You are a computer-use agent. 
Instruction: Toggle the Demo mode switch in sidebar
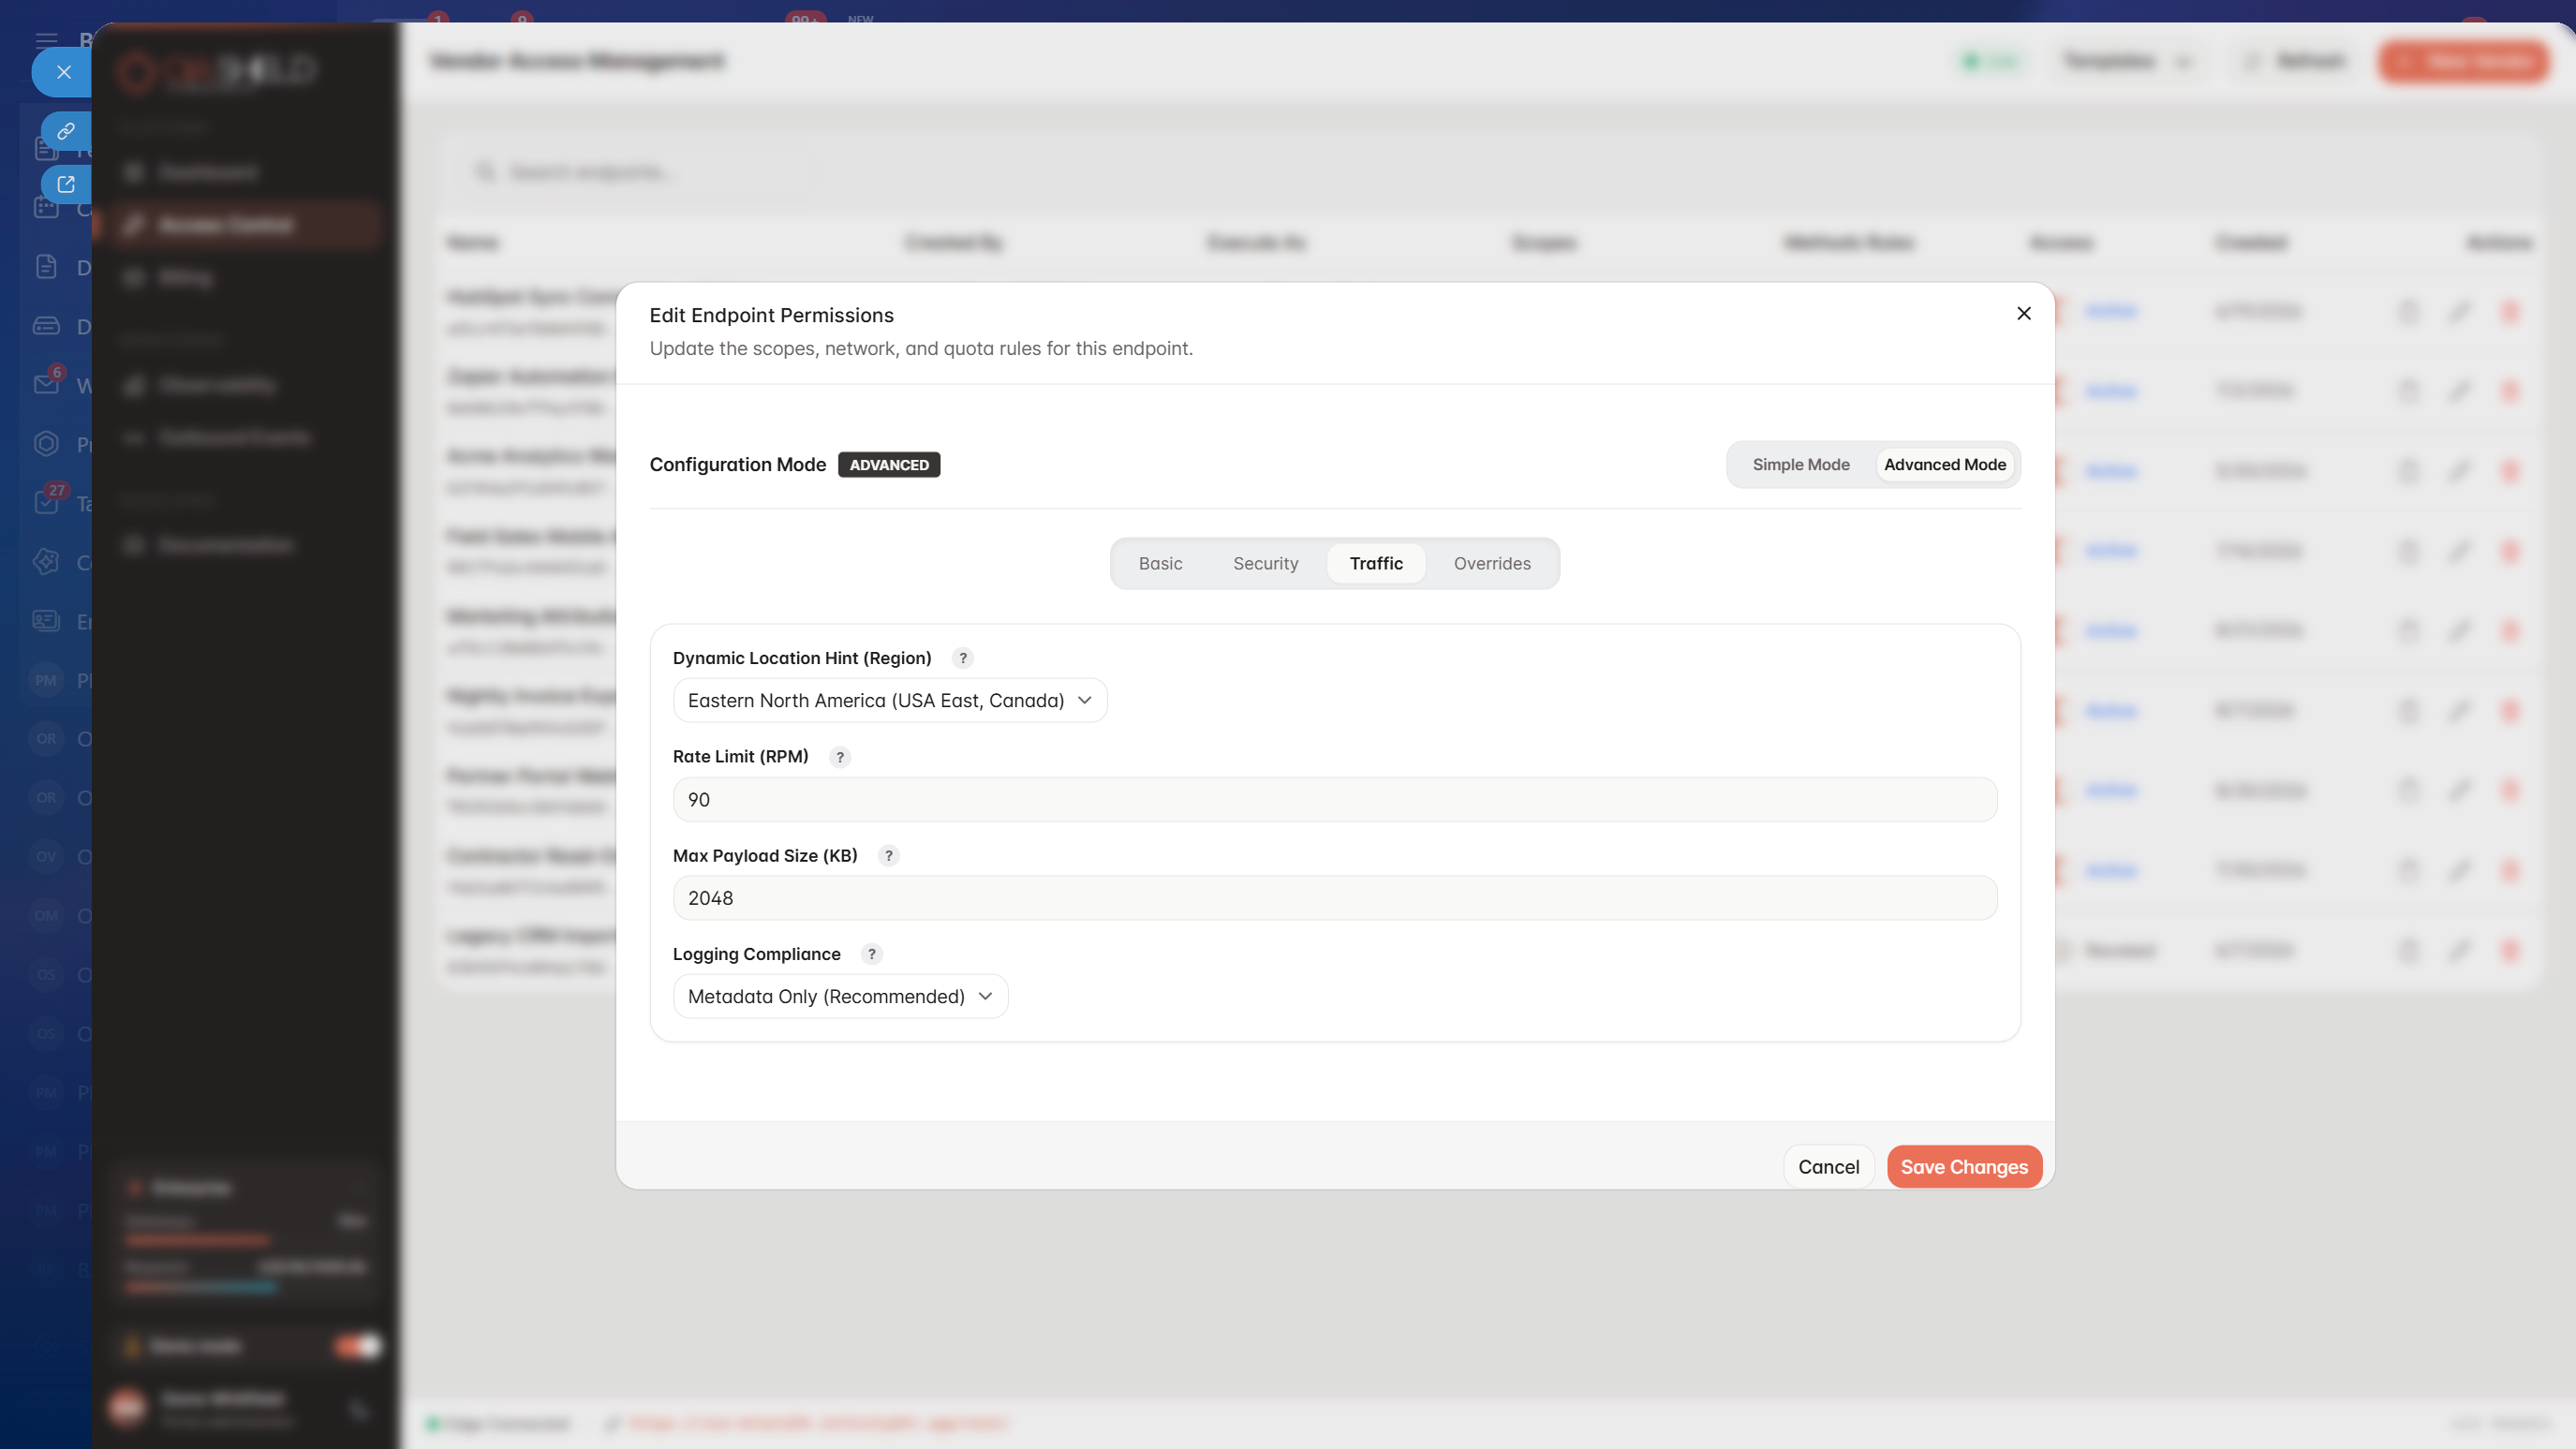[358, 1346]
